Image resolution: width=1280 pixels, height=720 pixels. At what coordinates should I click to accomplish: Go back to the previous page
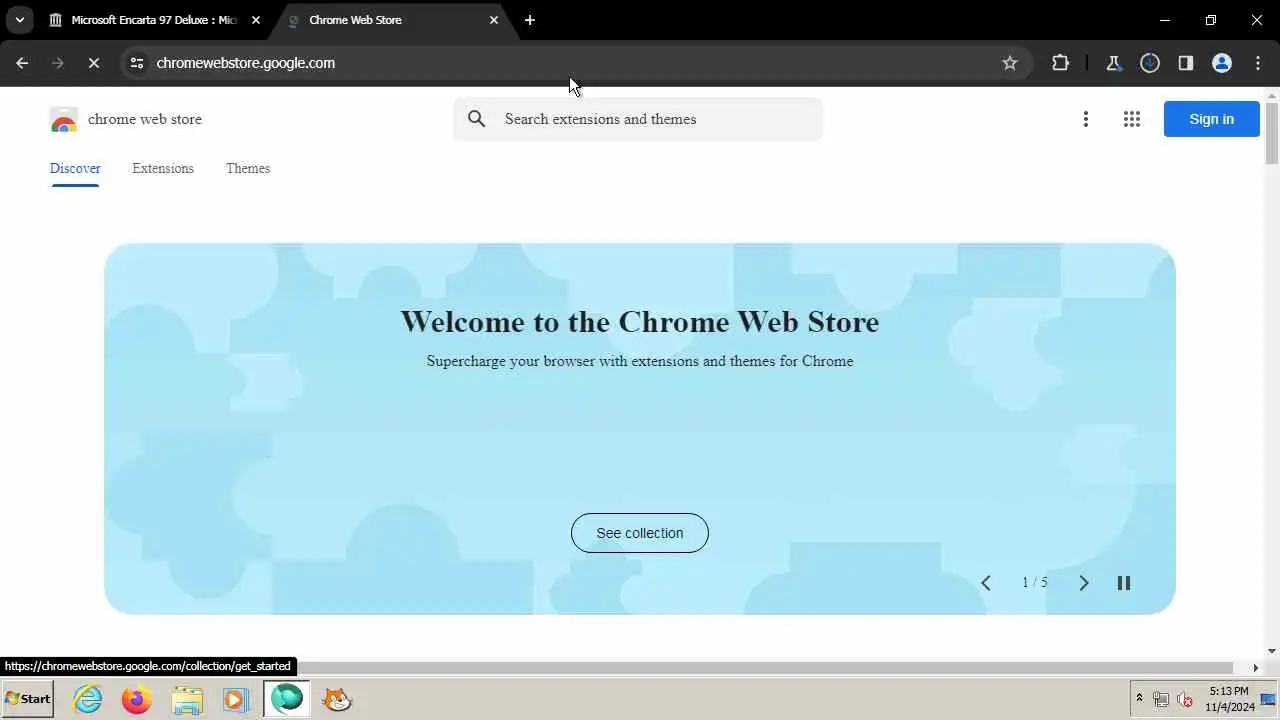coord(22,63)
